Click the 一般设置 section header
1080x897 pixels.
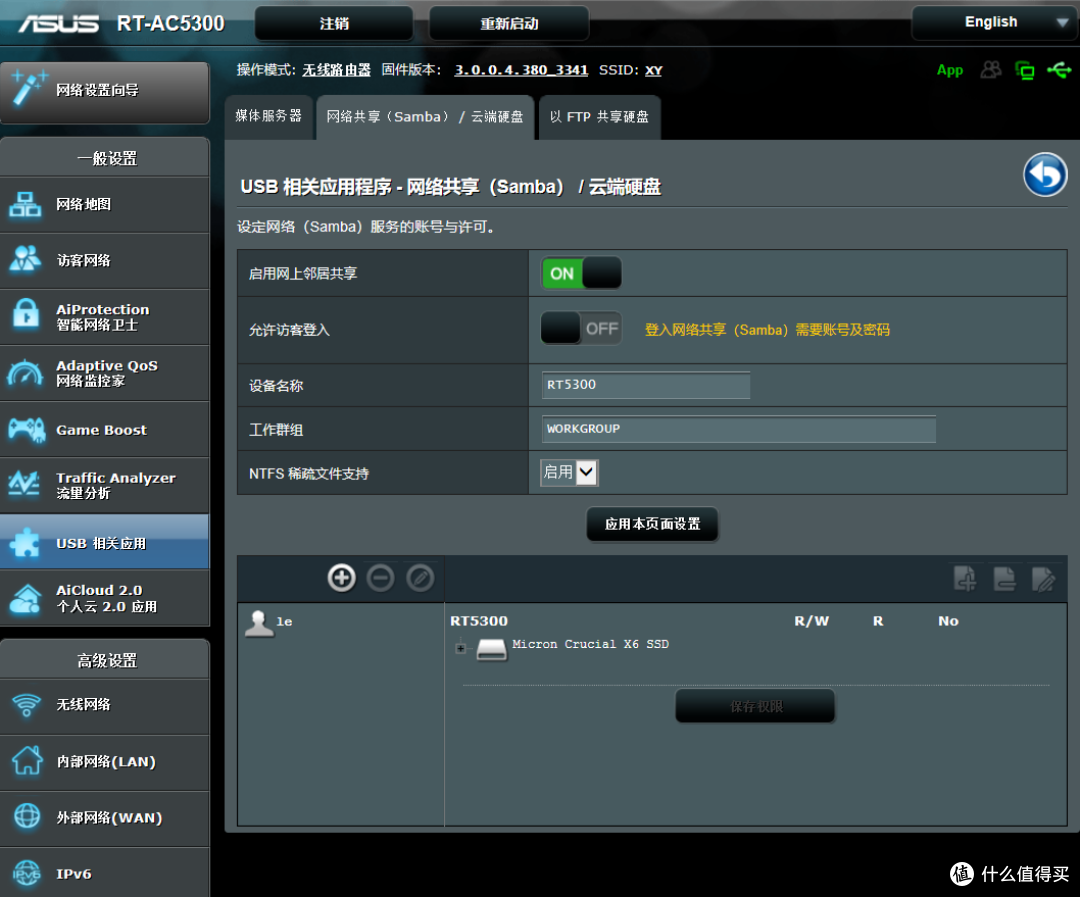coord(106,158)
